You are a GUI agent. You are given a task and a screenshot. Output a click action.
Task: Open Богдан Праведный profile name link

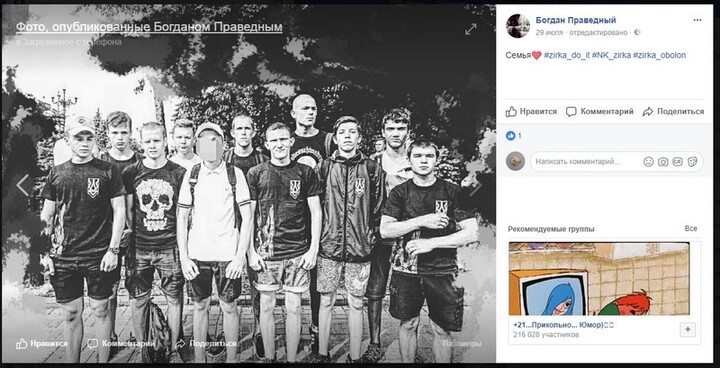tap(576, 20)
